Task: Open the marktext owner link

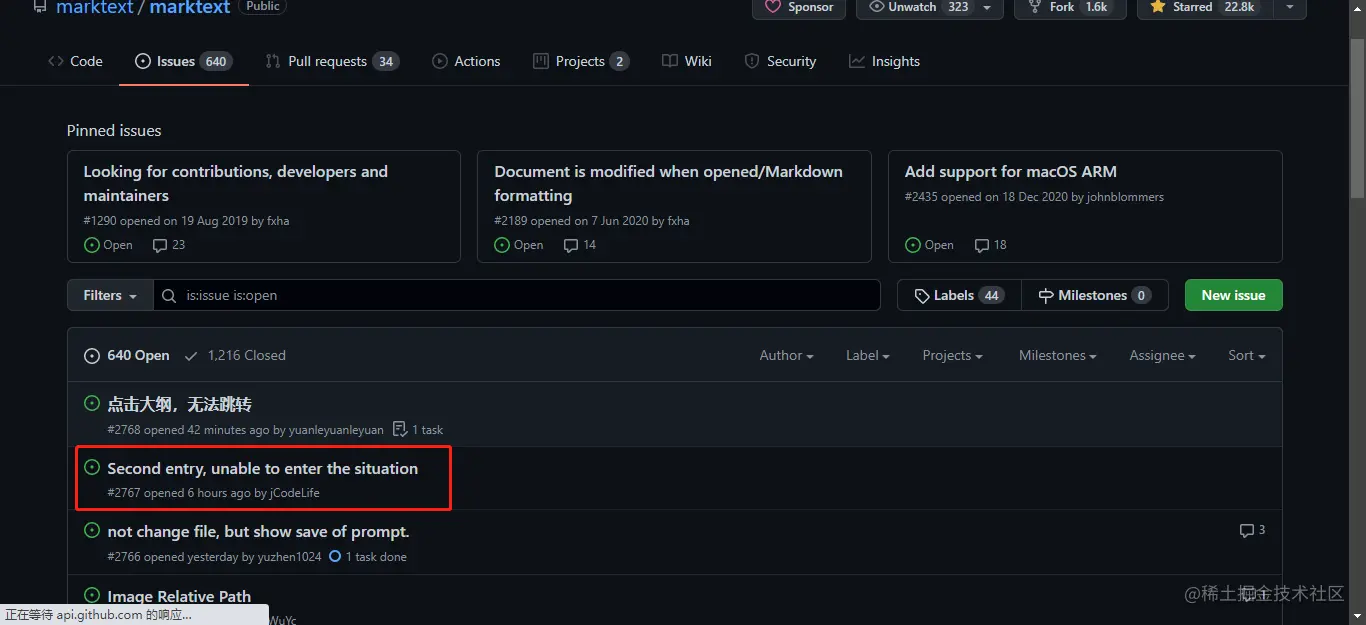Action: coord(94,7)
